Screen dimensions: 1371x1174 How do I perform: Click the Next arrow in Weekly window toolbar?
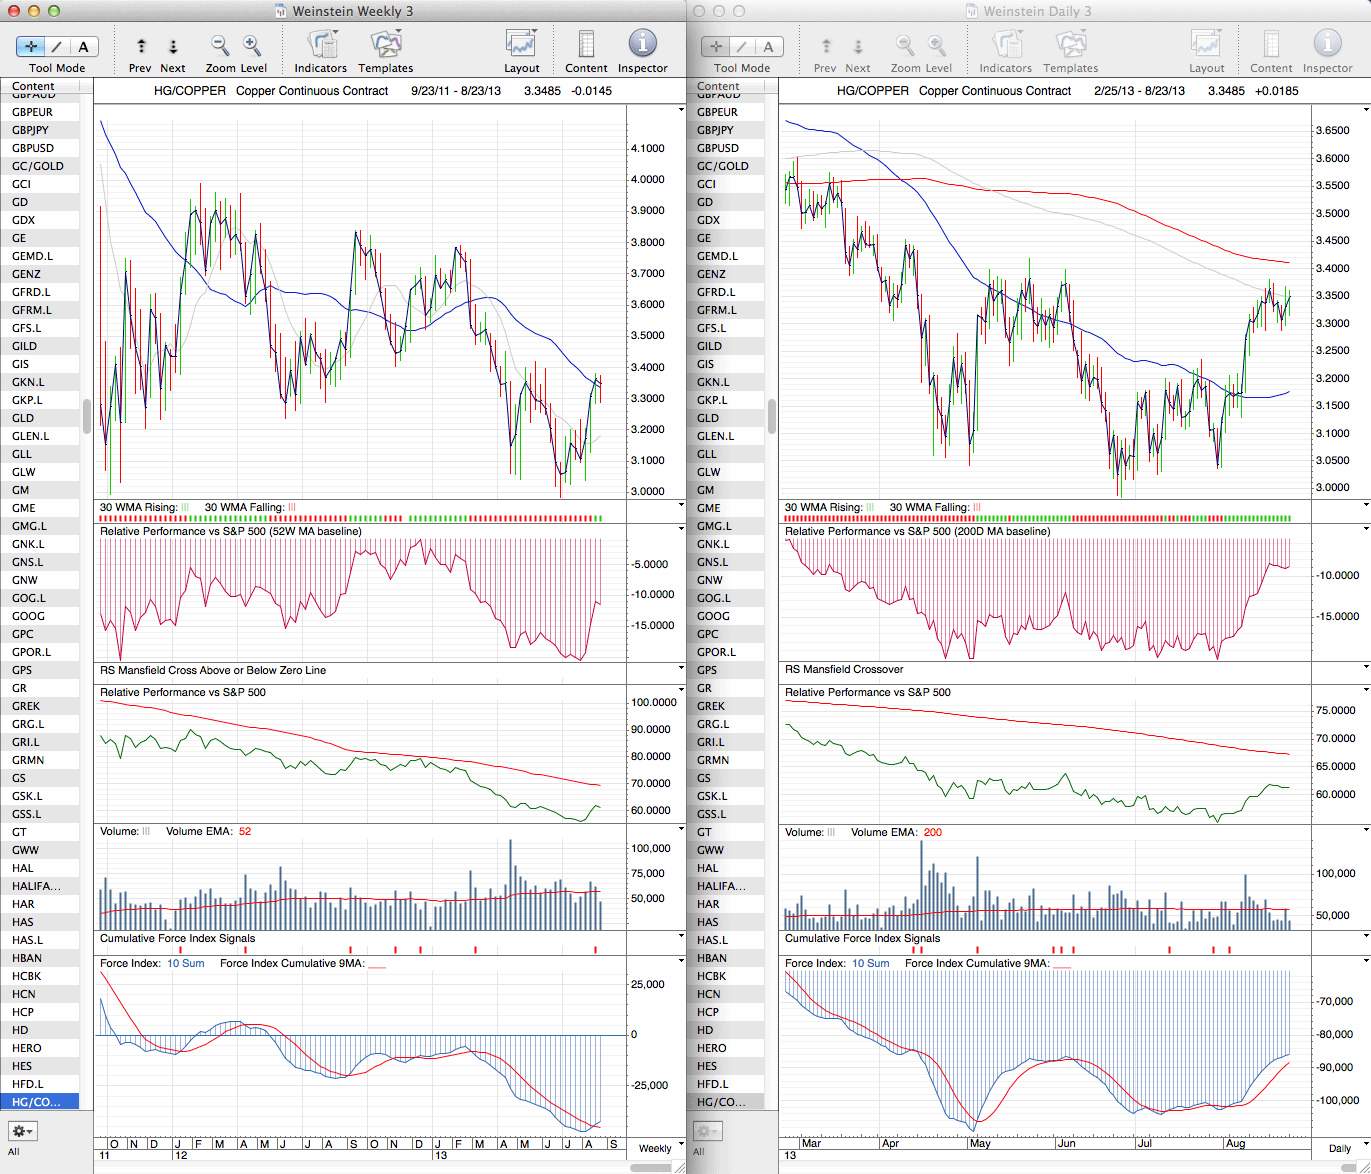pyautogui.click(x=173, y=47)
